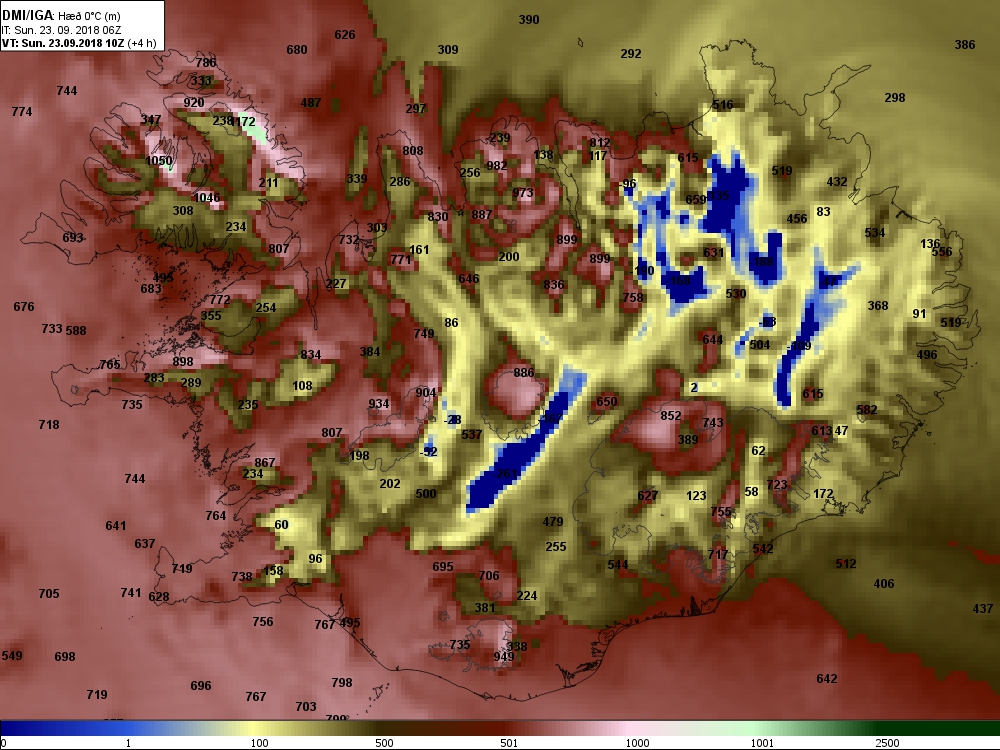Viewport: 1000px width, 750px height.
Task: Click the '582' value in the east
Action: point(867,409)
